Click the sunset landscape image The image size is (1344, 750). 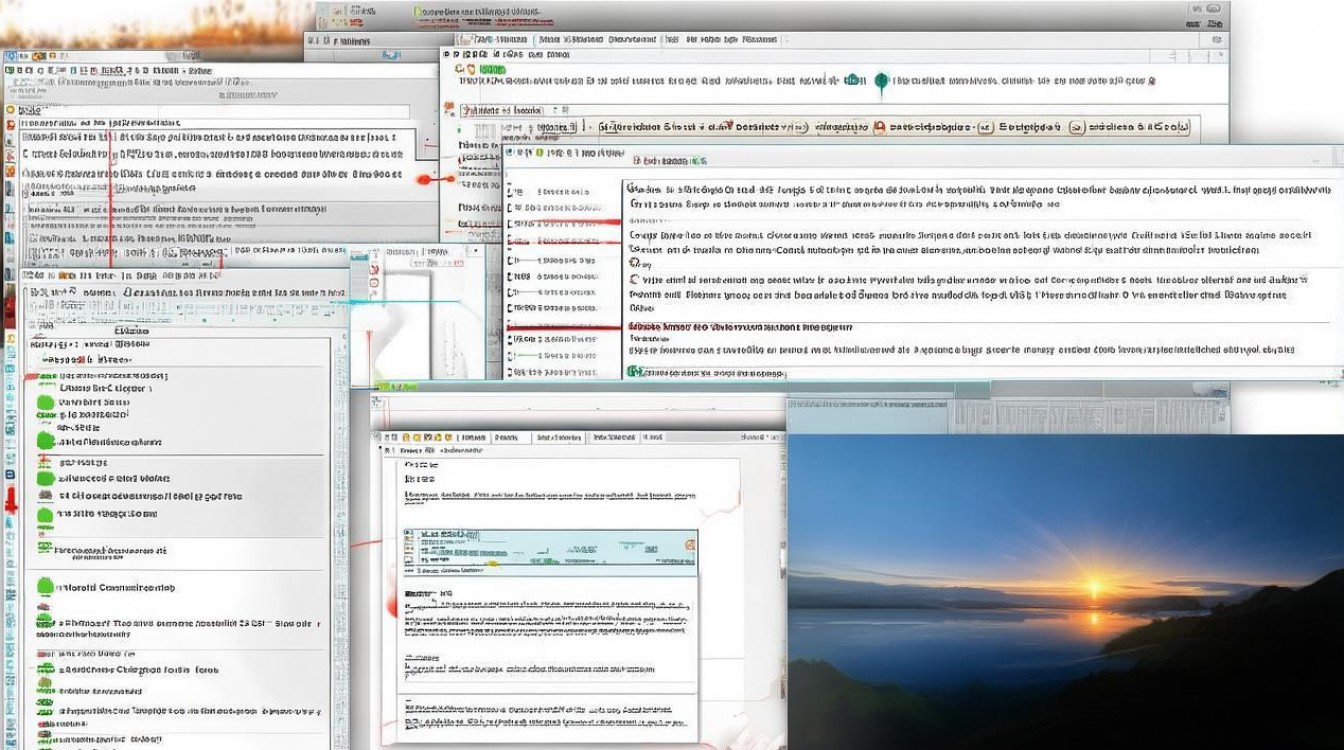(1065, 590)
